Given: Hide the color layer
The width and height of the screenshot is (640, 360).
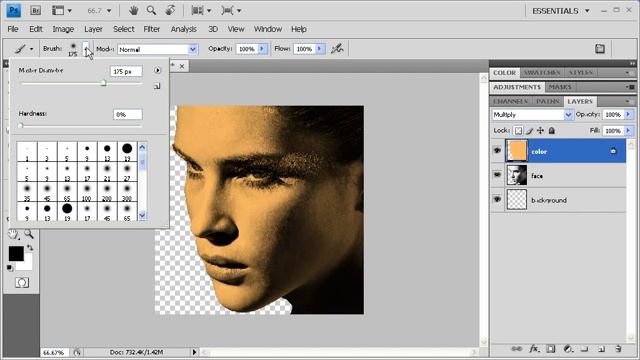Looking at the screenshot, I should point(497,151).
